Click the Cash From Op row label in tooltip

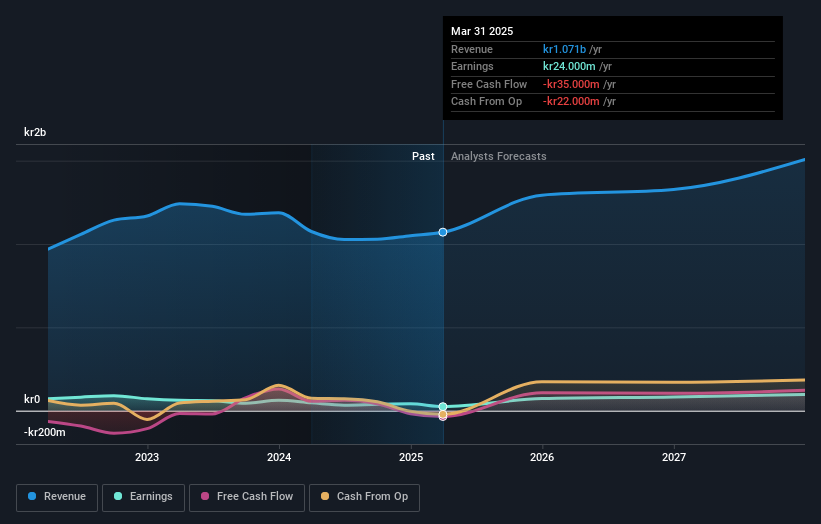click(486, 102)
